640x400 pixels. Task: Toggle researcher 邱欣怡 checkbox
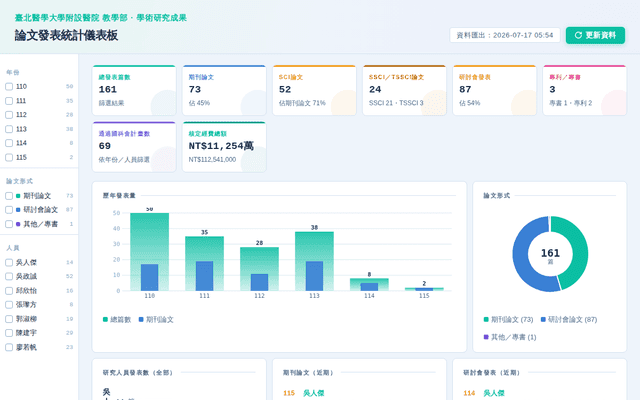click(9, 291)
